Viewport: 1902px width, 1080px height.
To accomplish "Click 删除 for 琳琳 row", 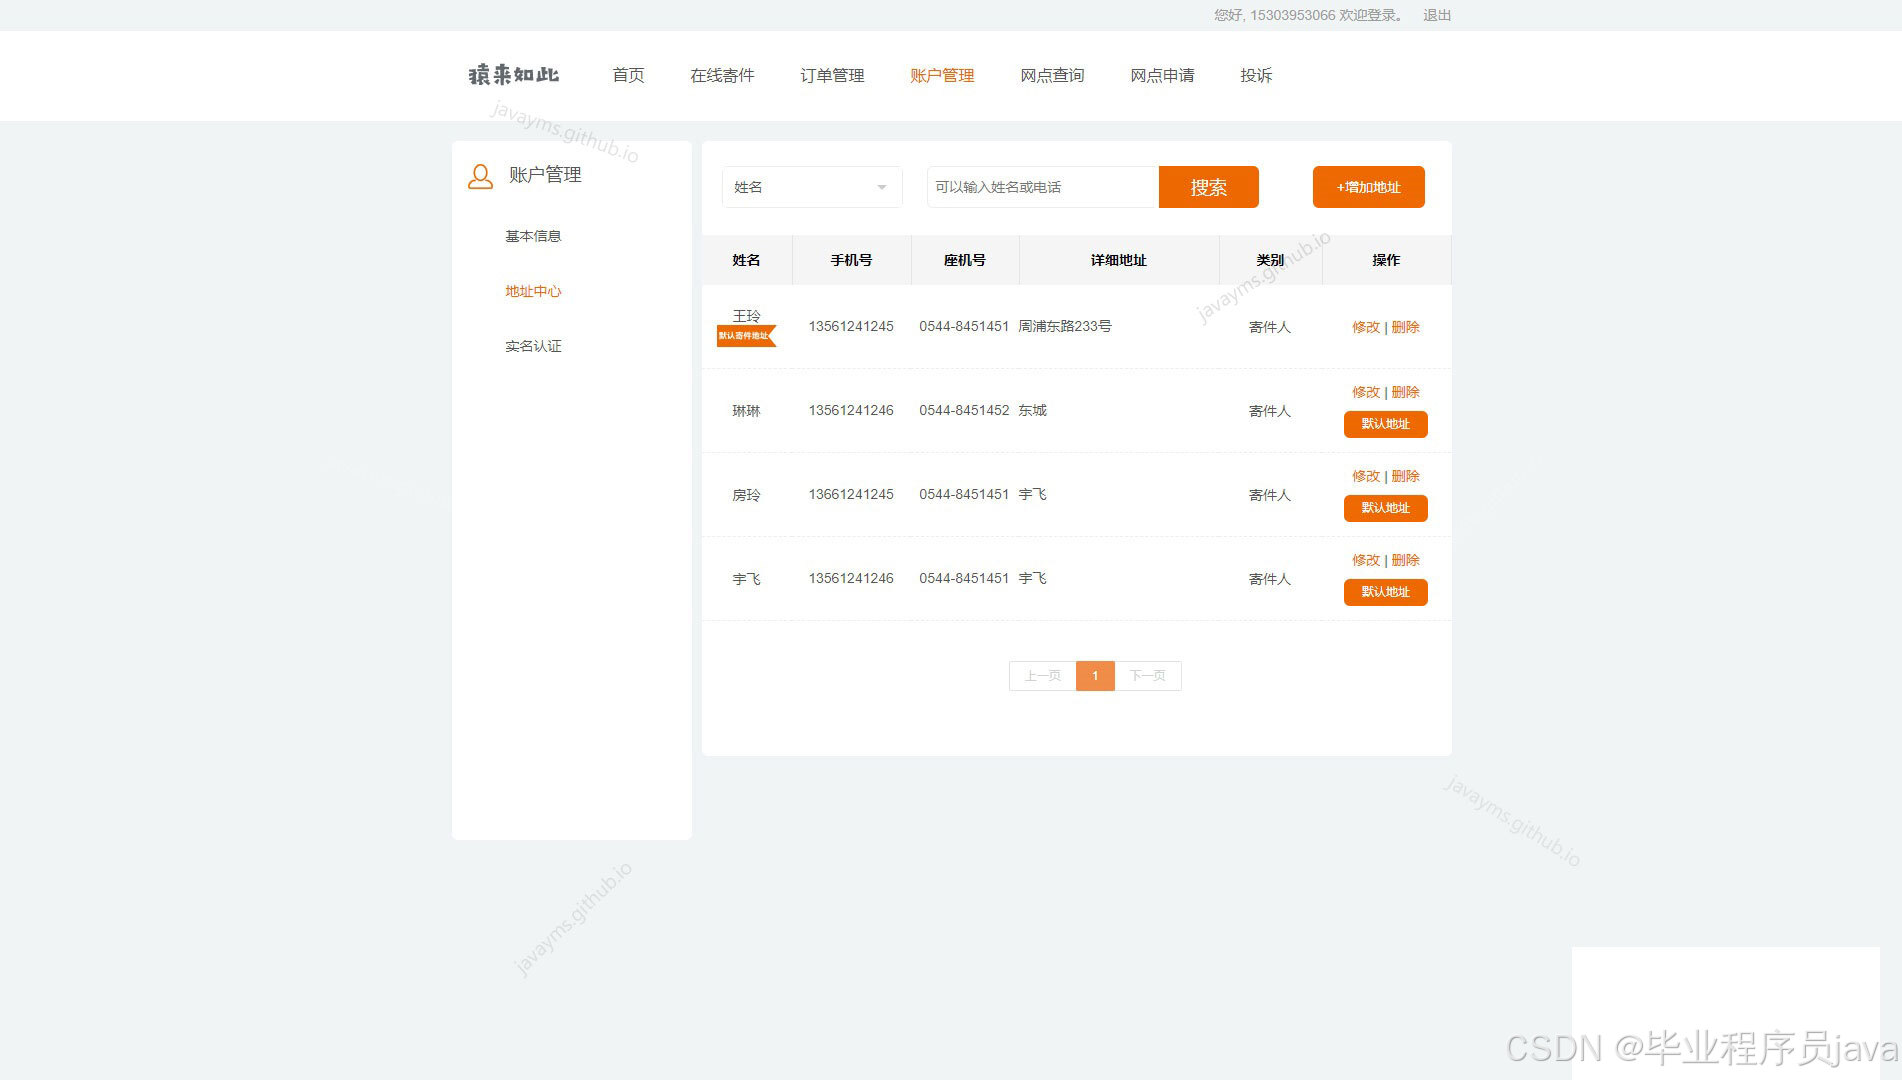I will (1405, 392).
